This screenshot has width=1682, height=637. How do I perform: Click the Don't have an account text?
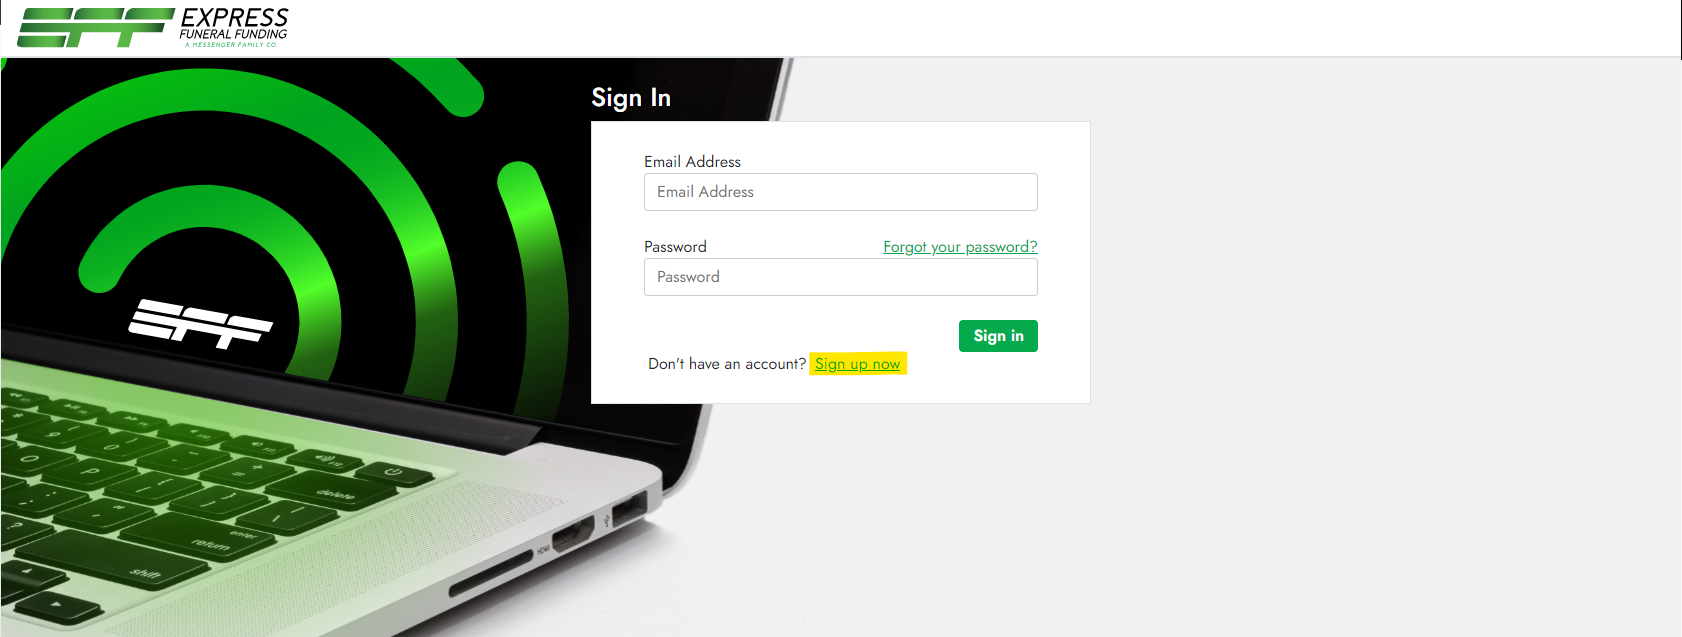(727, 364)
